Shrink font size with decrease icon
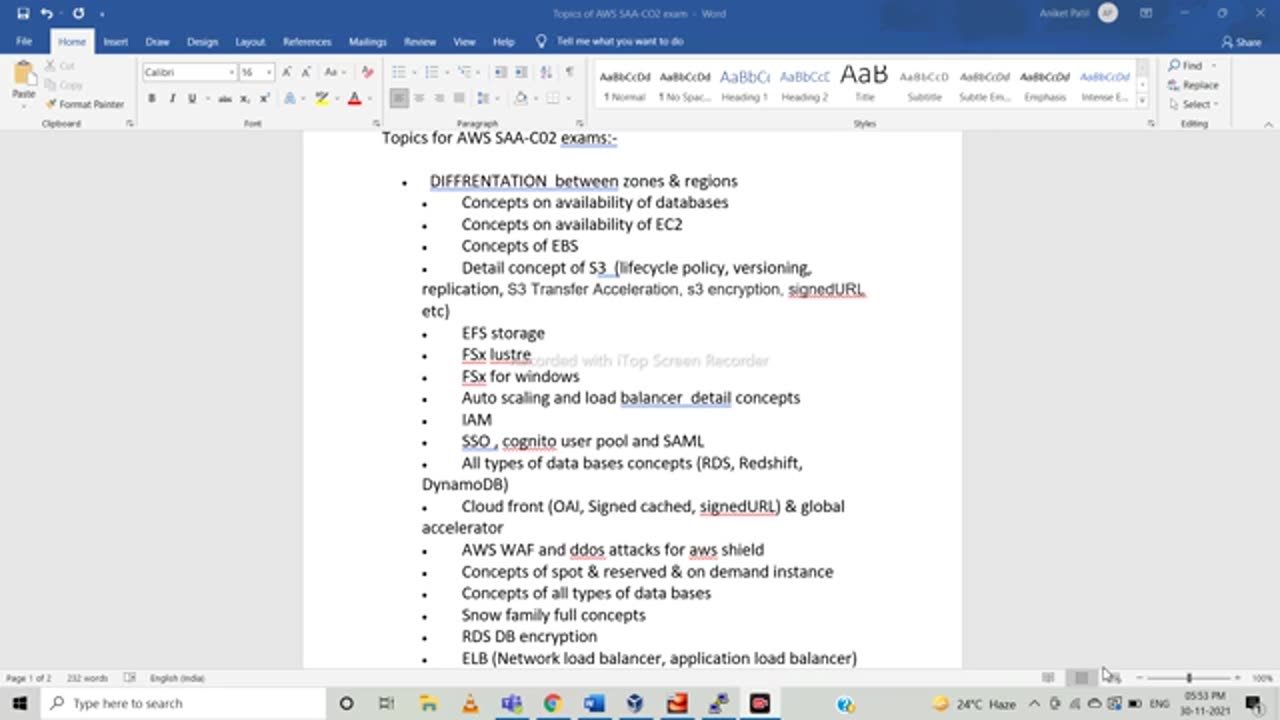The width and height of the screenshot is (1280, 720). point(305,72)
